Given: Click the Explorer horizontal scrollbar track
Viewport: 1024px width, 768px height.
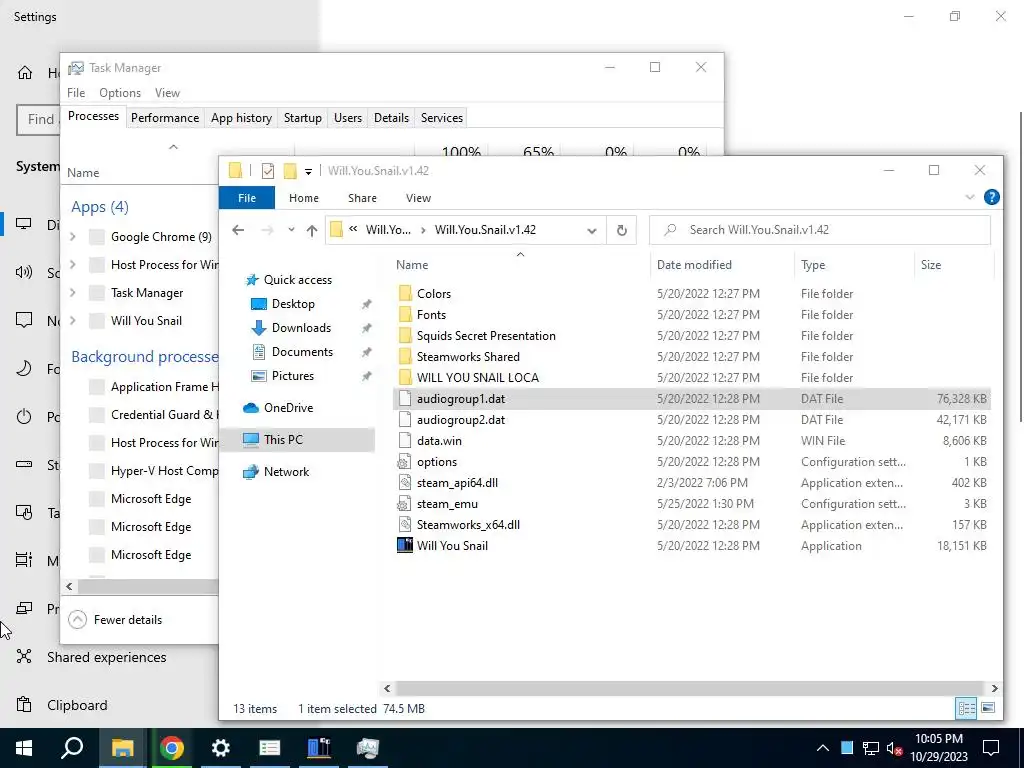Looking at the screenshot, I should click(x=689, y=688).
